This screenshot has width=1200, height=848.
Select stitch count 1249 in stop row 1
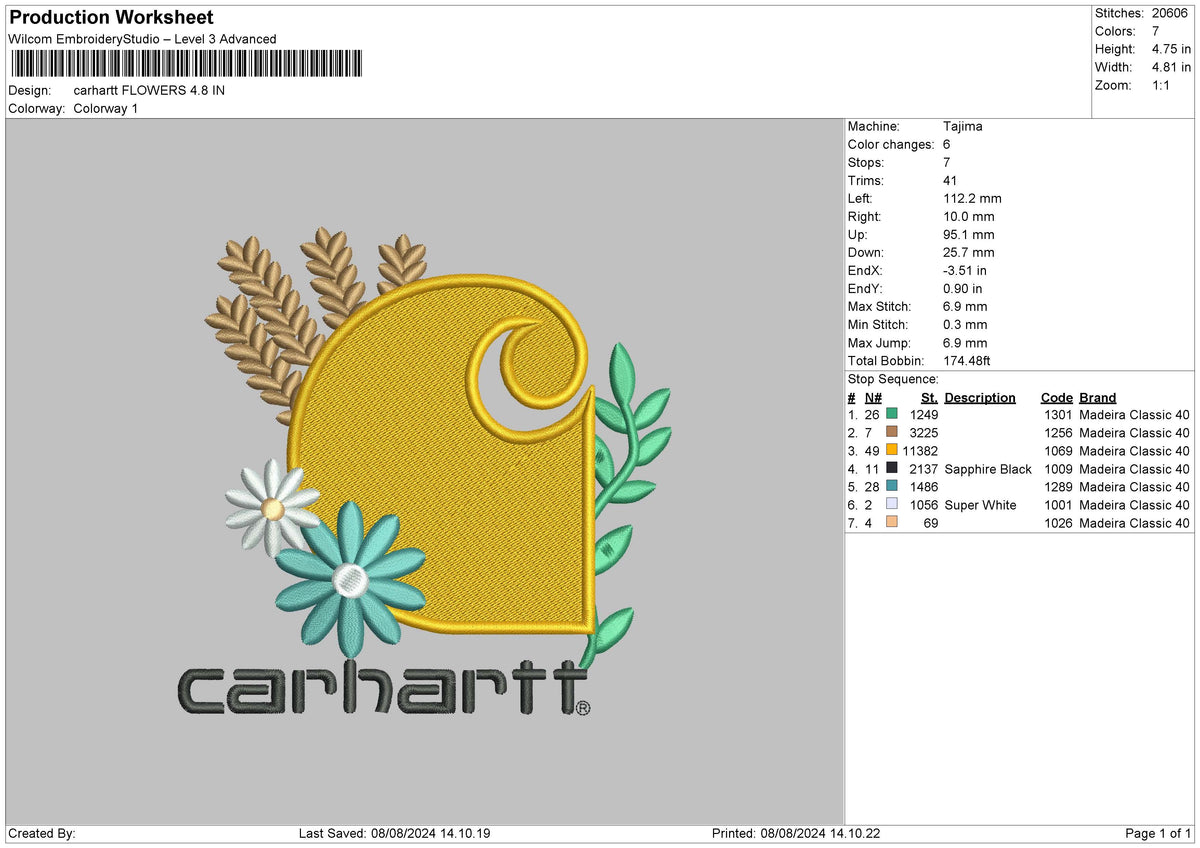(924, 414)
